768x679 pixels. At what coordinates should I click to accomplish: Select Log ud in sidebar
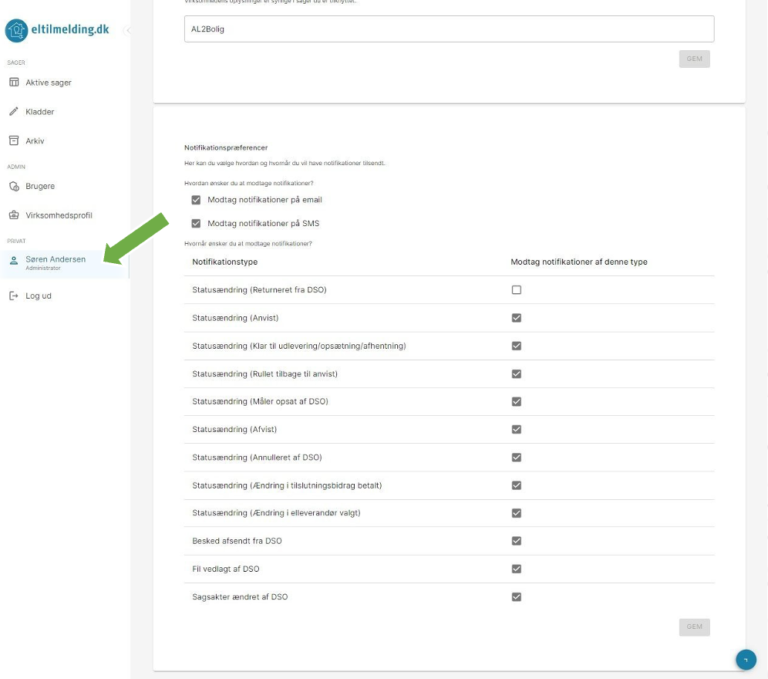(38, 296)
